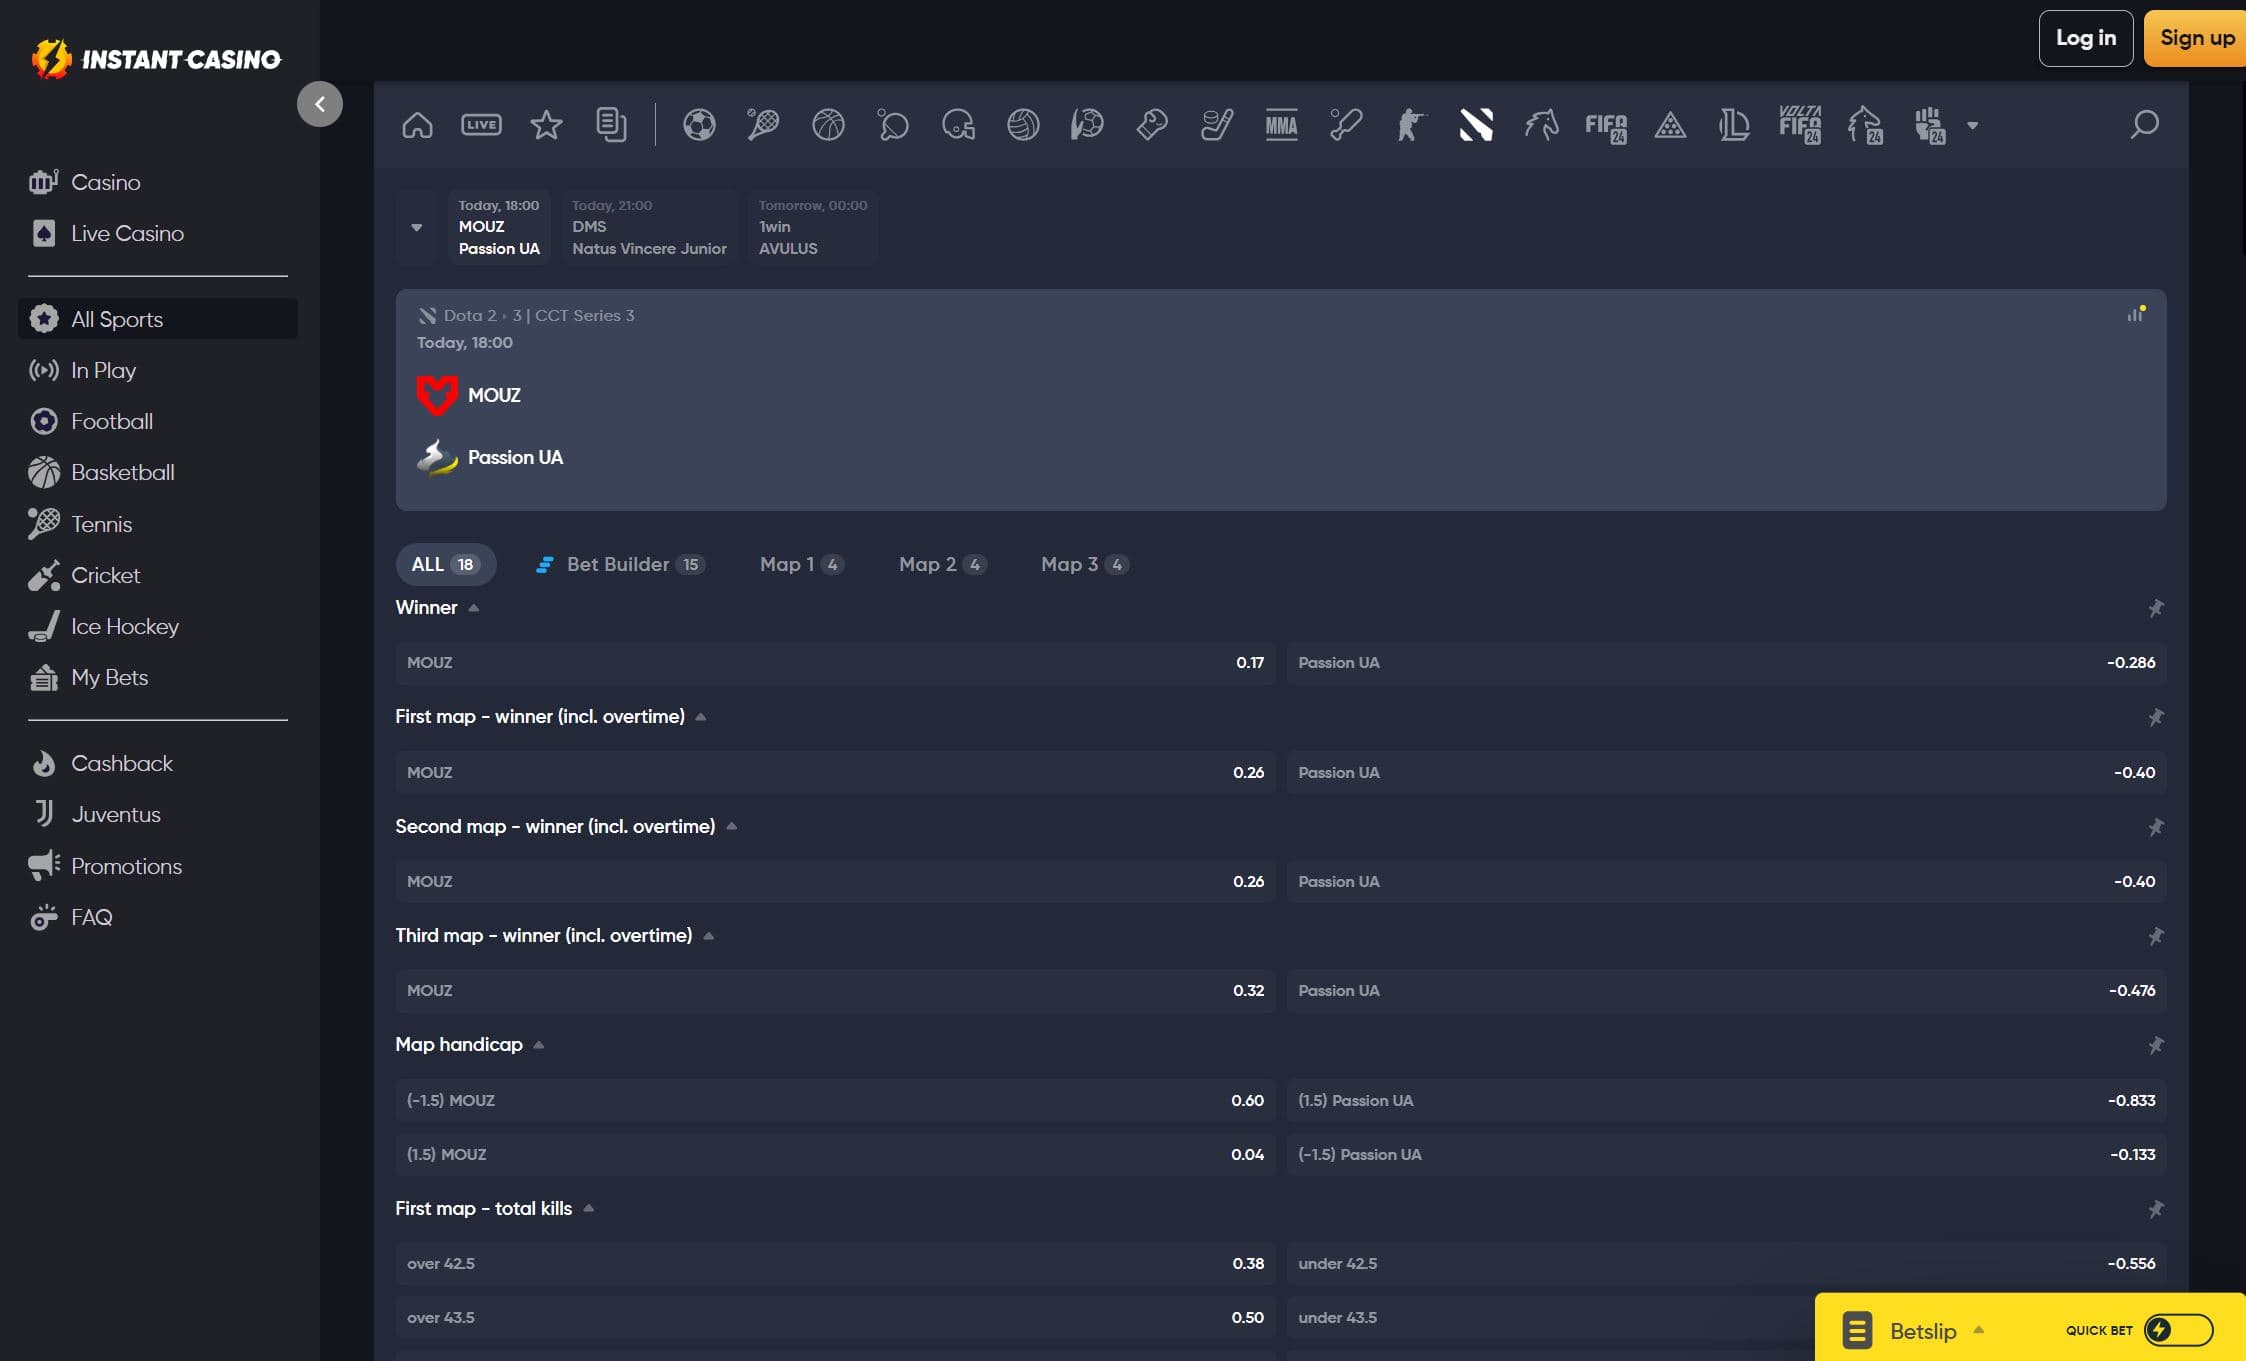The width and height of the screenshot is (2246, 1361).
Task: Collapse the Map handicap section
Action: pyautogui.click(x=539, y=1045)
